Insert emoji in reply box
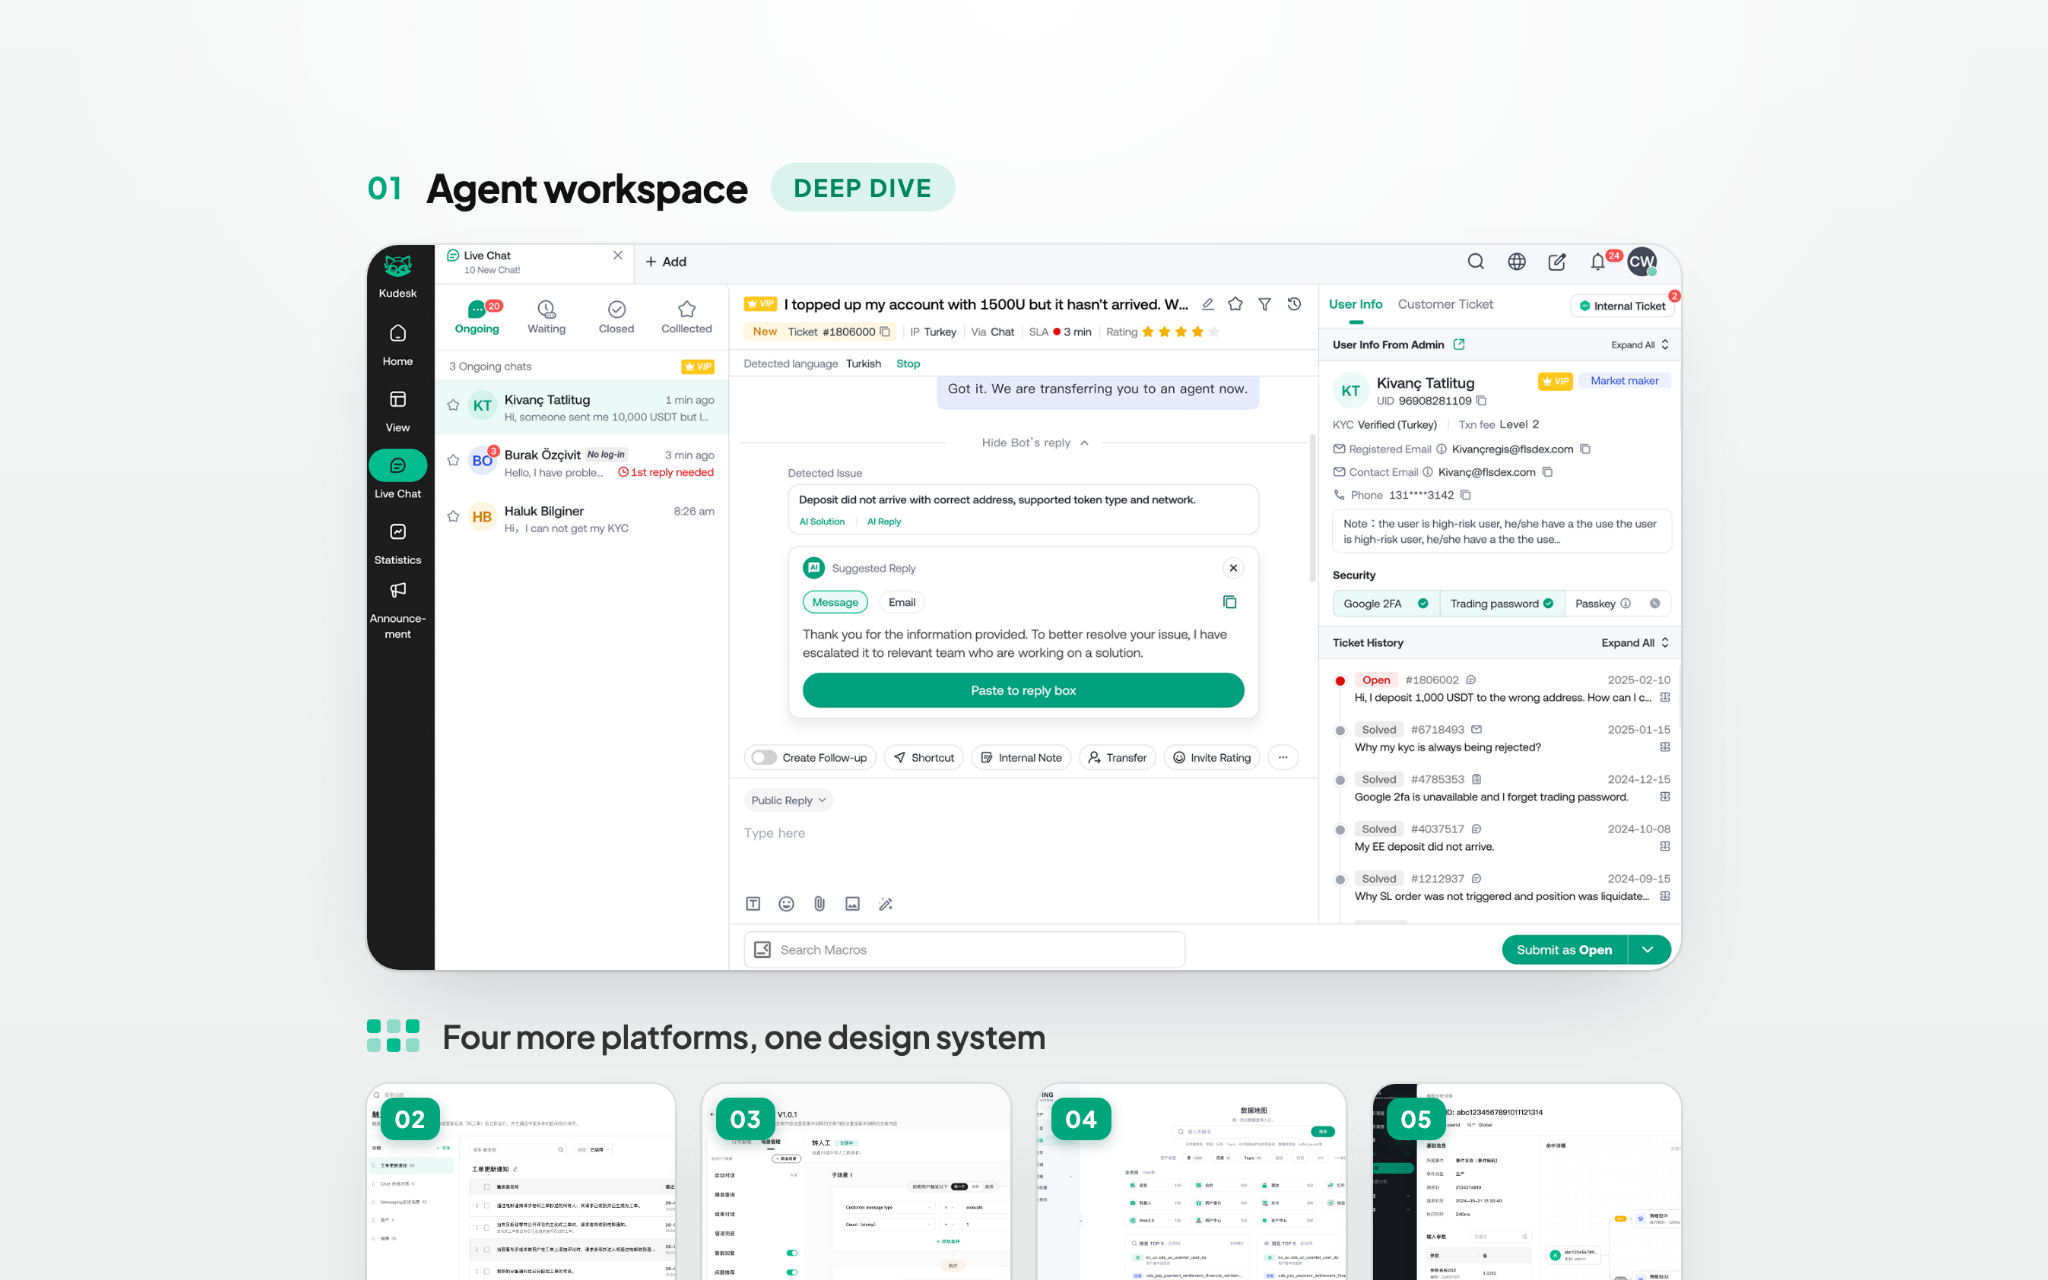 [786, 904]
